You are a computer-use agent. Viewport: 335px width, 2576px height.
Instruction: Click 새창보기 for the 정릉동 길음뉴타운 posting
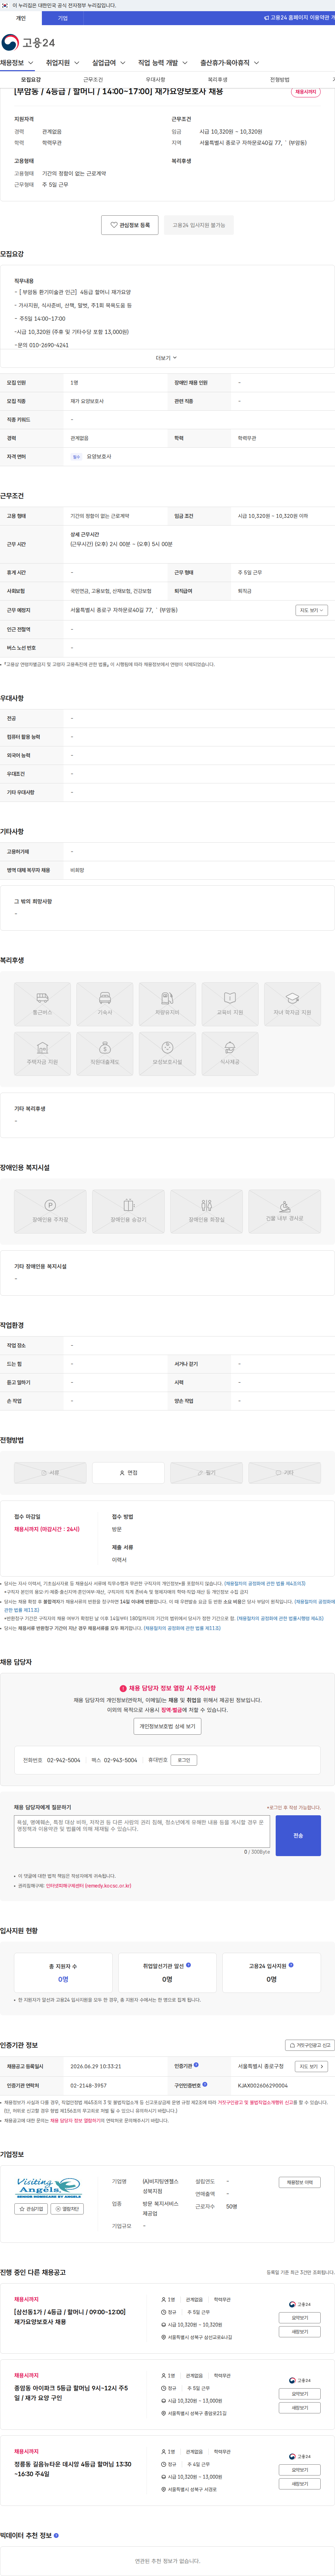tap(299, 2484)
